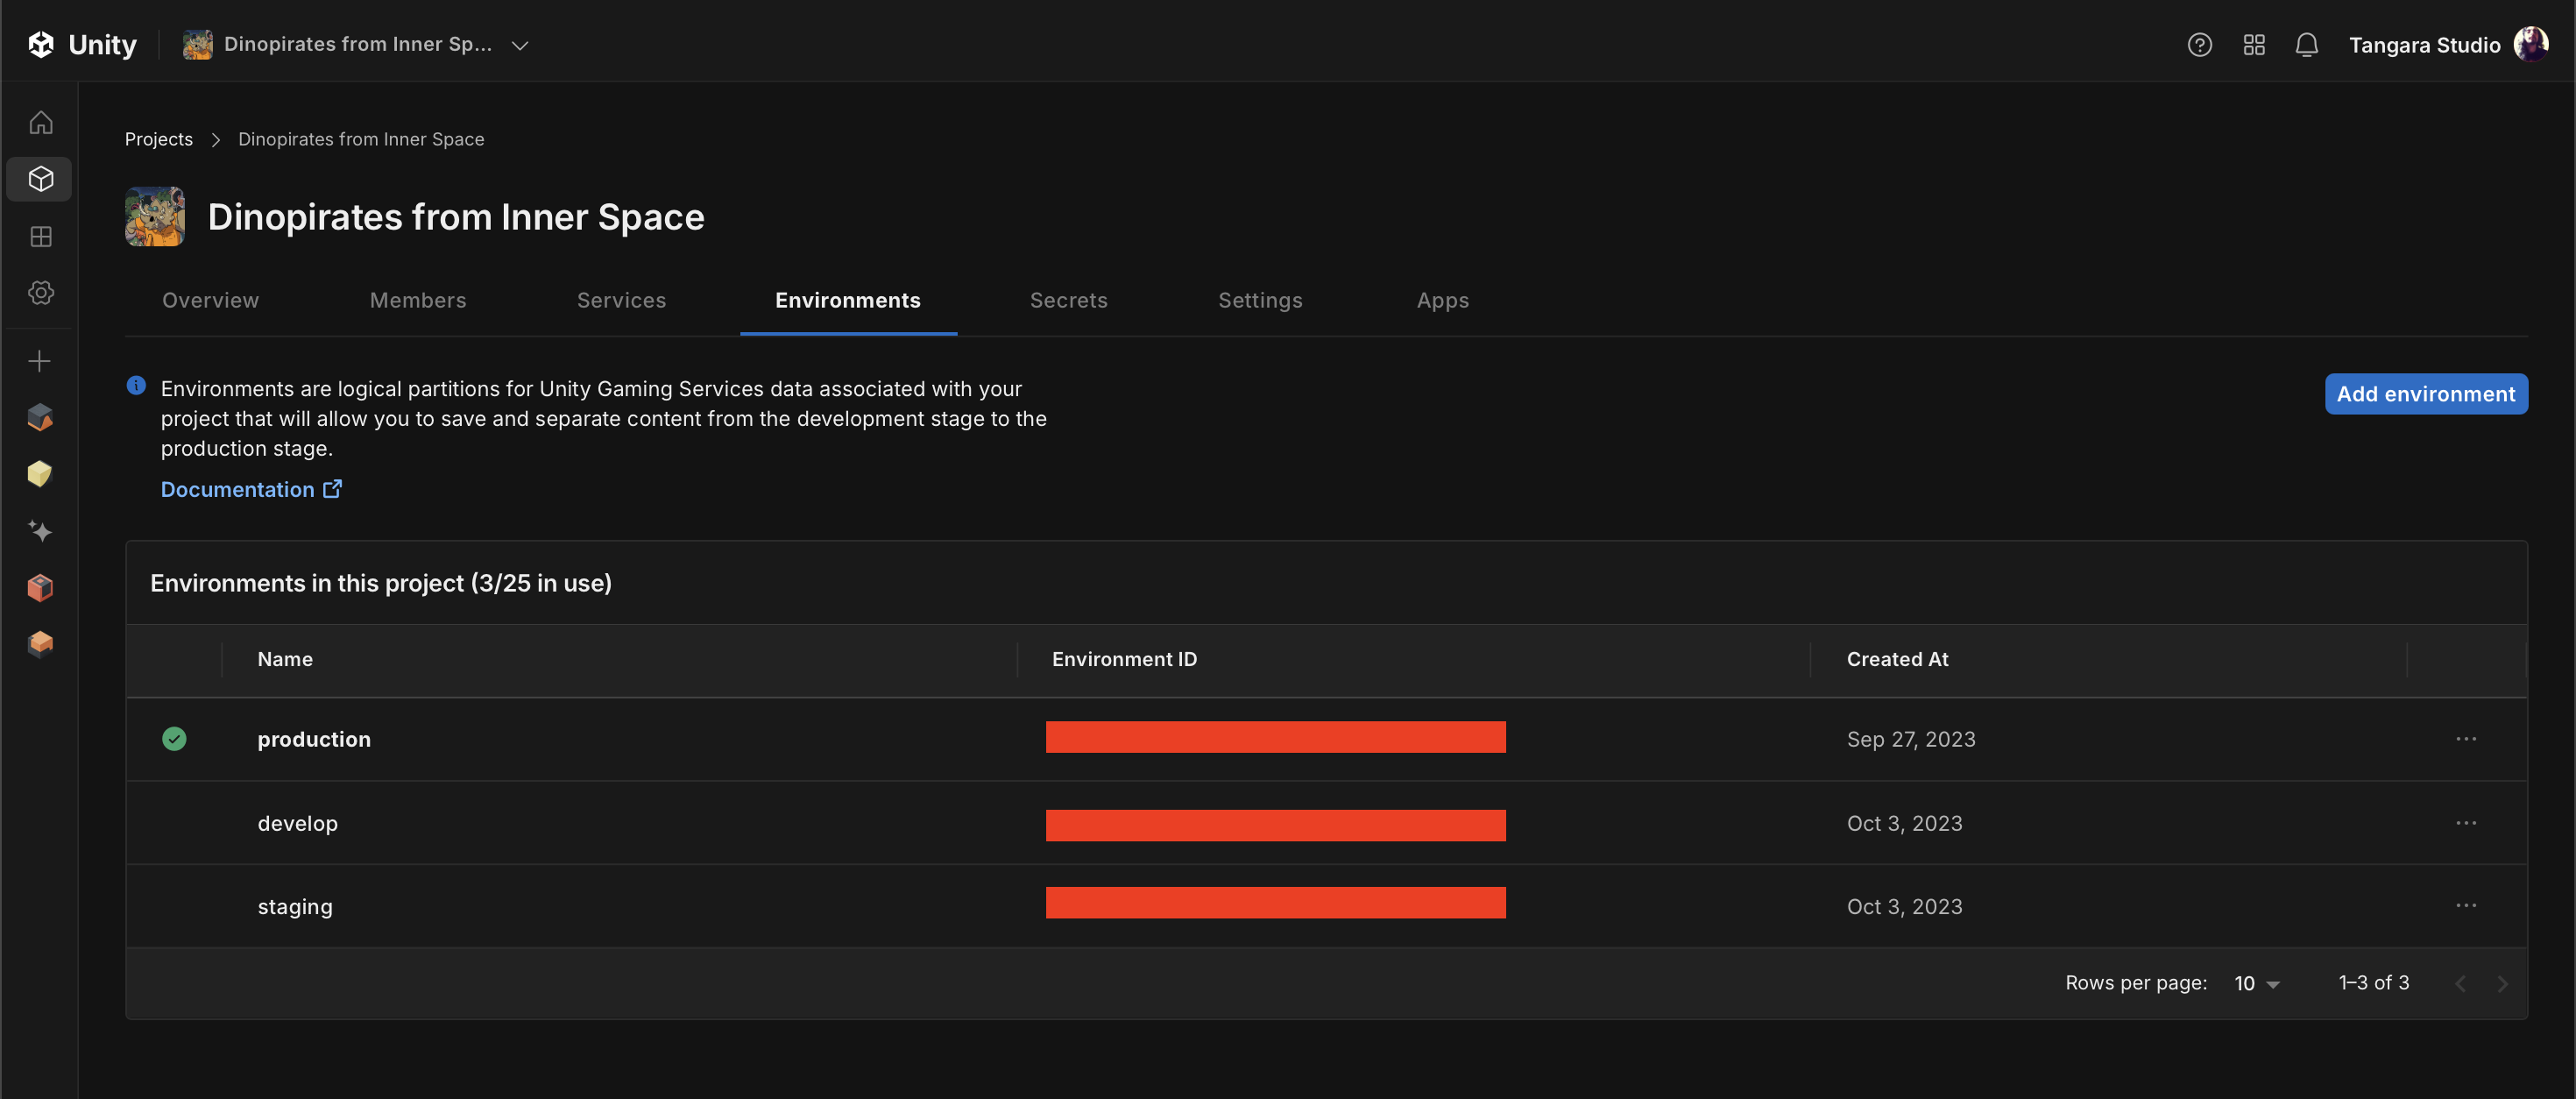Image resolution: width=2576 pixels, height=1099 pixels.
Task: Open the notifications bell
Action: [2307, 45]
